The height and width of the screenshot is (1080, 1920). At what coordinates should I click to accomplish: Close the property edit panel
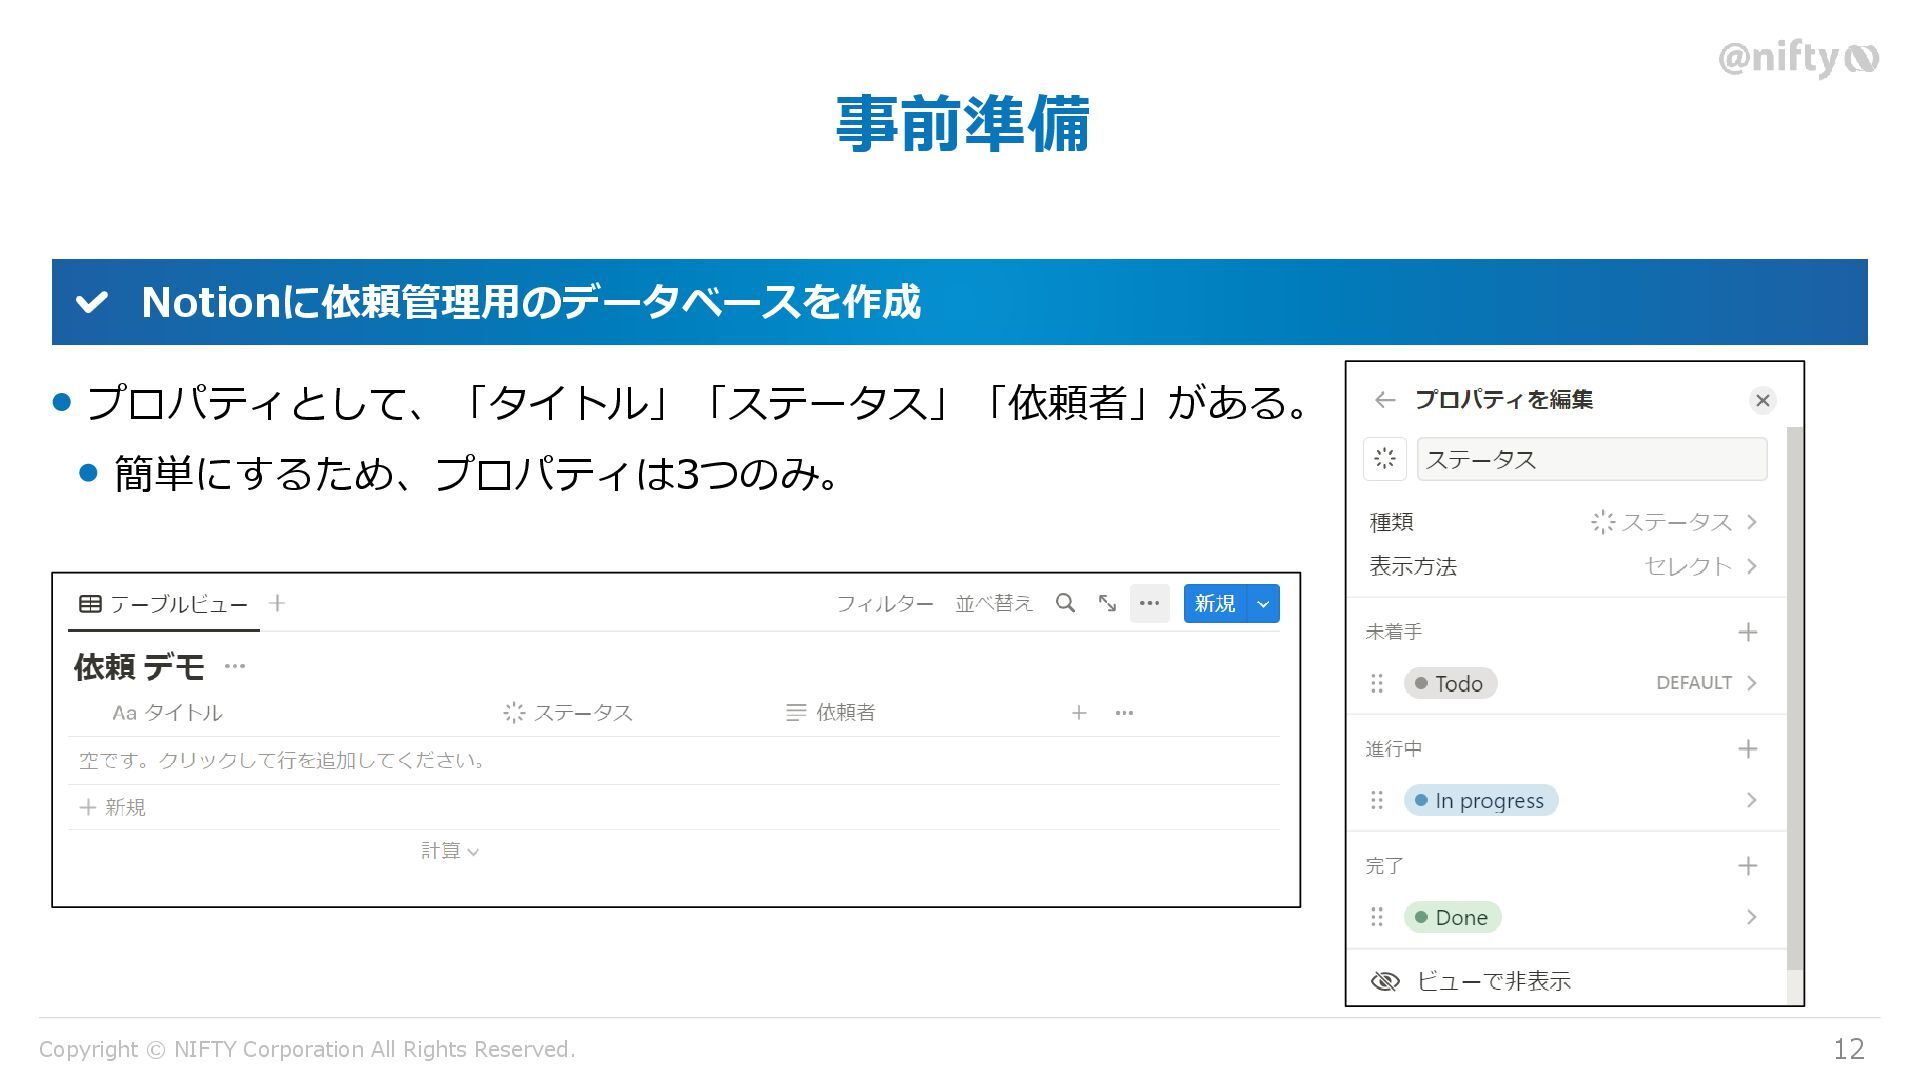[1762, 400]
